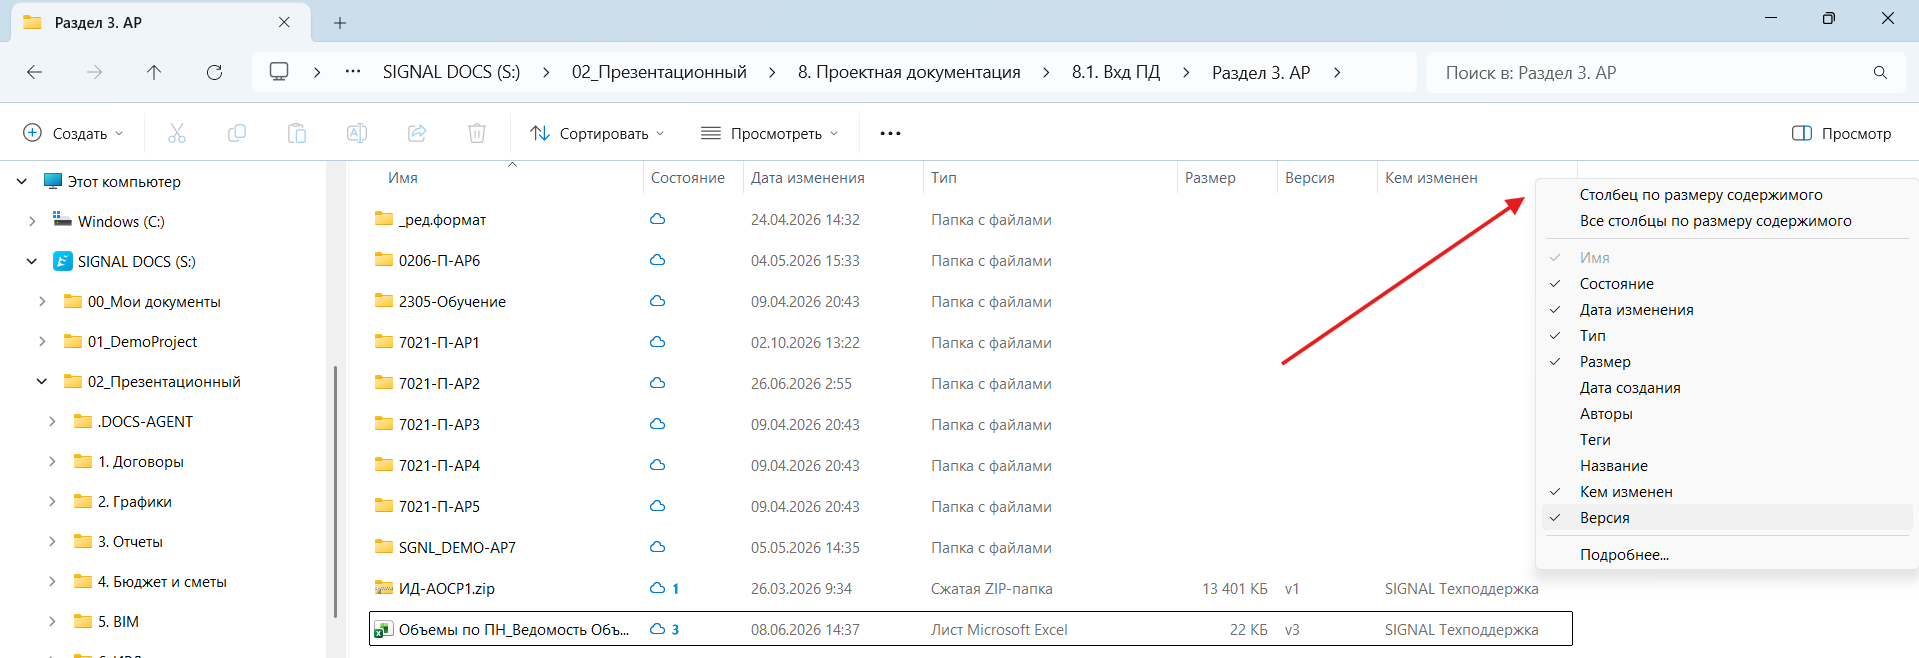Click the Copy icon in toolbar

[x=237, y=133]
